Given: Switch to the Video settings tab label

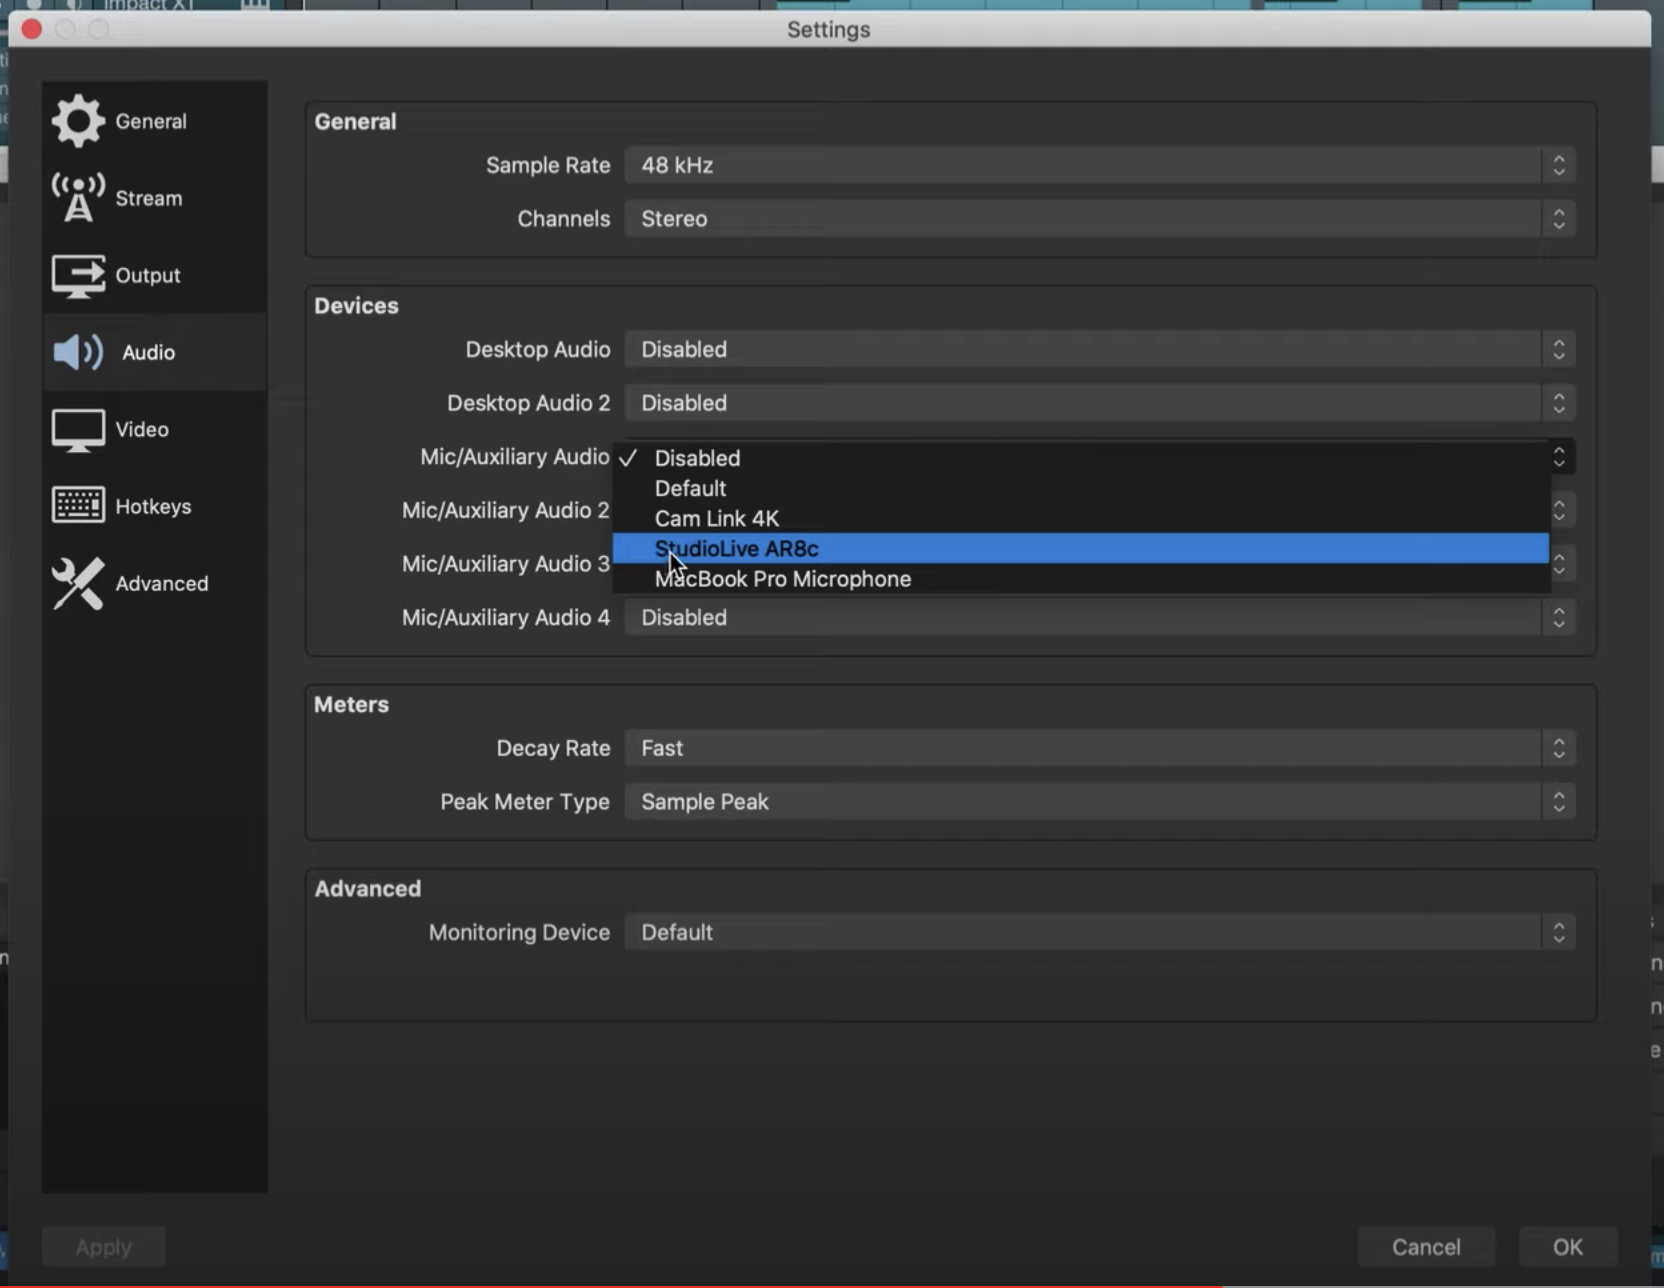Looking at the screenshot, I should coord(142,429).
